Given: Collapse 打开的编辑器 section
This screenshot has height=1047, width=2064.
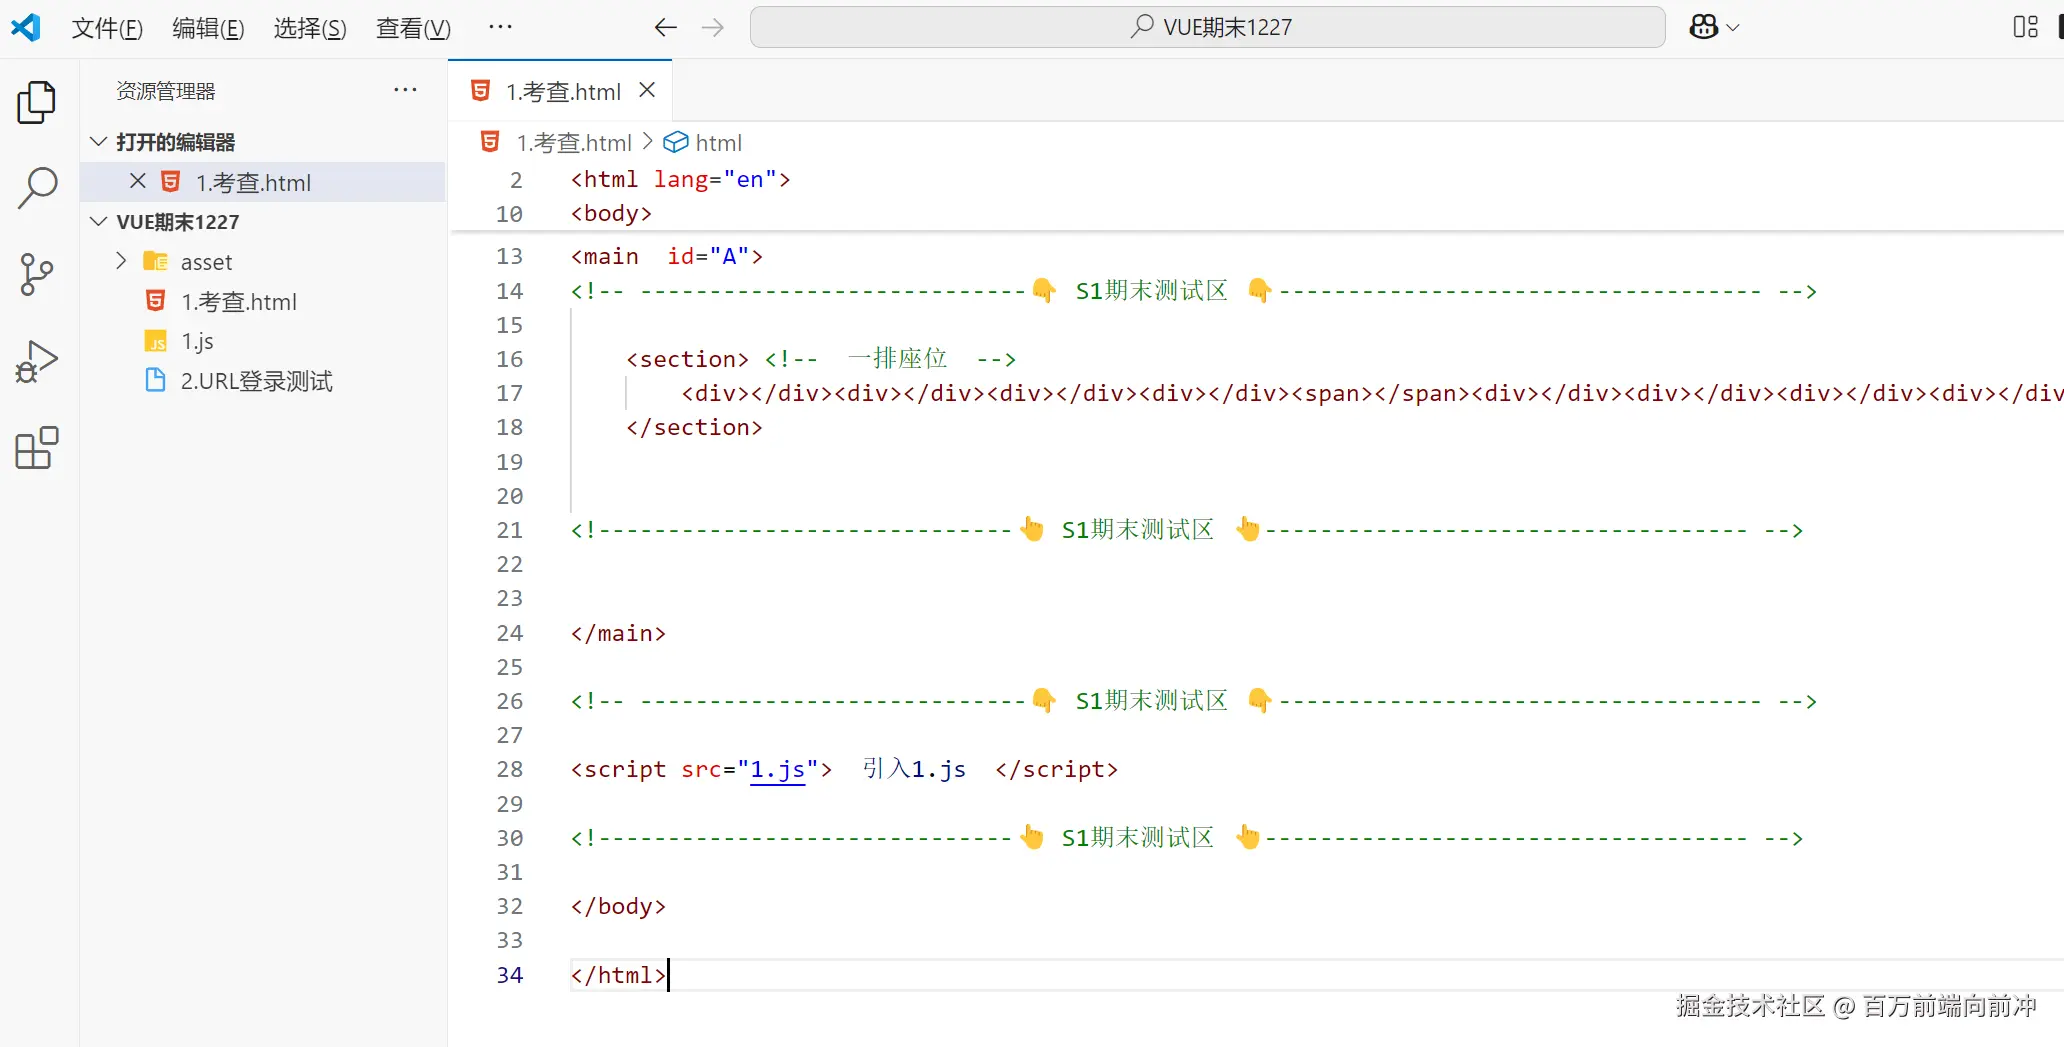Looking at the screenshot, I should 99,141.
